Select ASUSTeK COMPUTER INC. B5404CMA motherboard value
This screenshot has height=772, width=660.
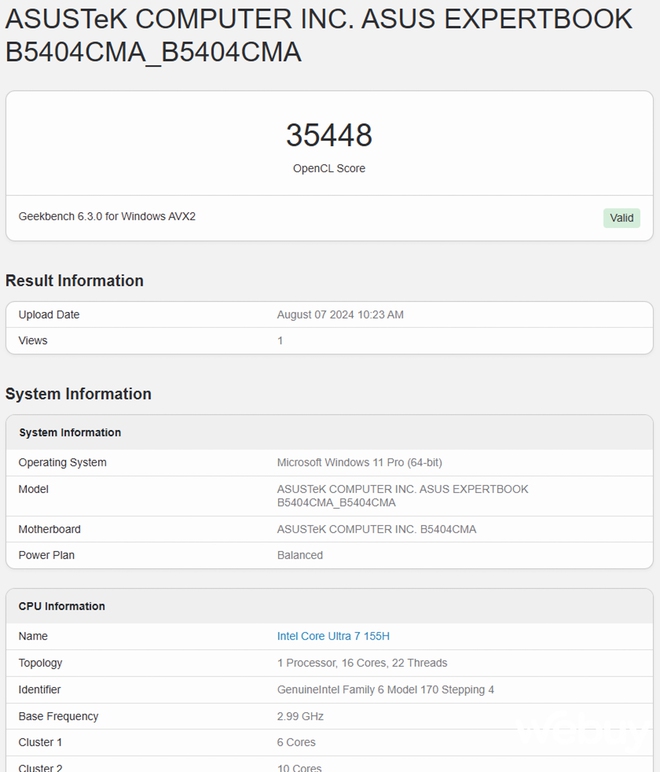pyautogui.click(x=377, y=529)
